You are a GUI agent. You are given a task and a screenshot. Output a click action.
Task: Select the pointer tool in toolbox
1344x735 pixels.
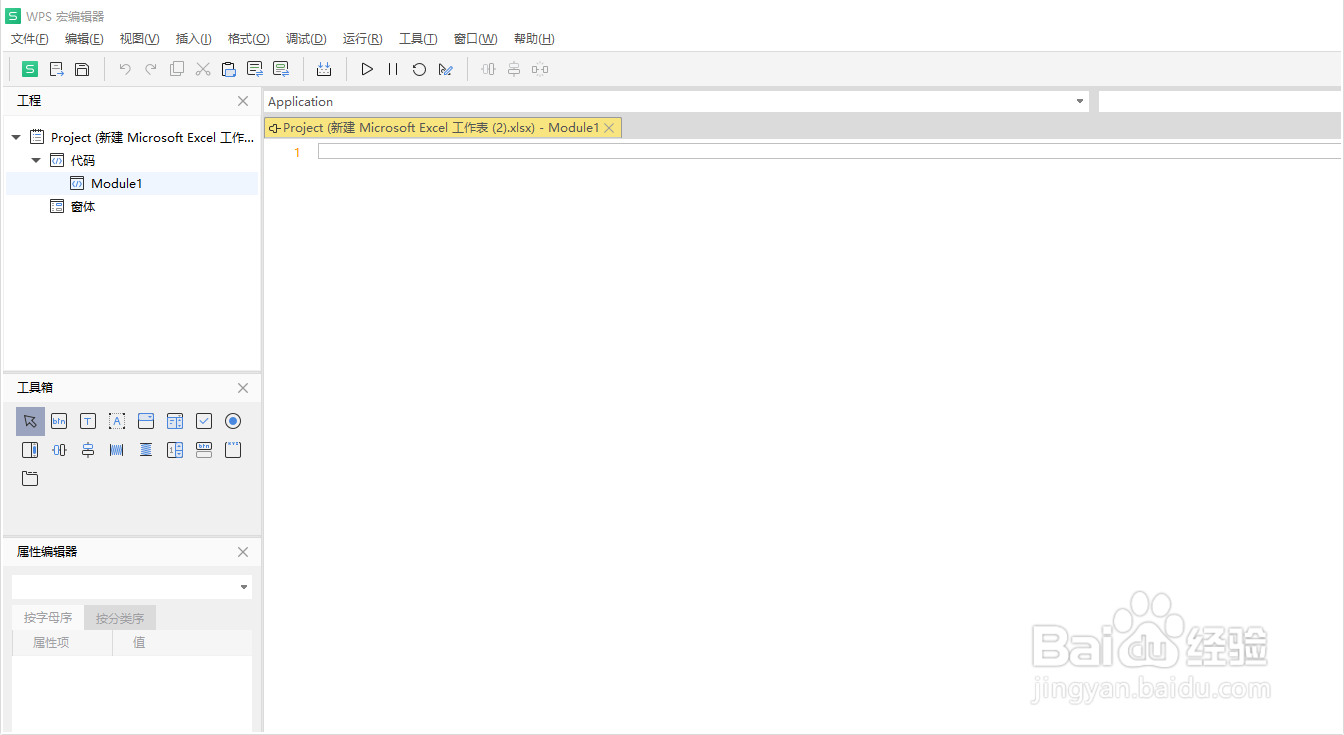pyautogui.click(x=30, y=421)
